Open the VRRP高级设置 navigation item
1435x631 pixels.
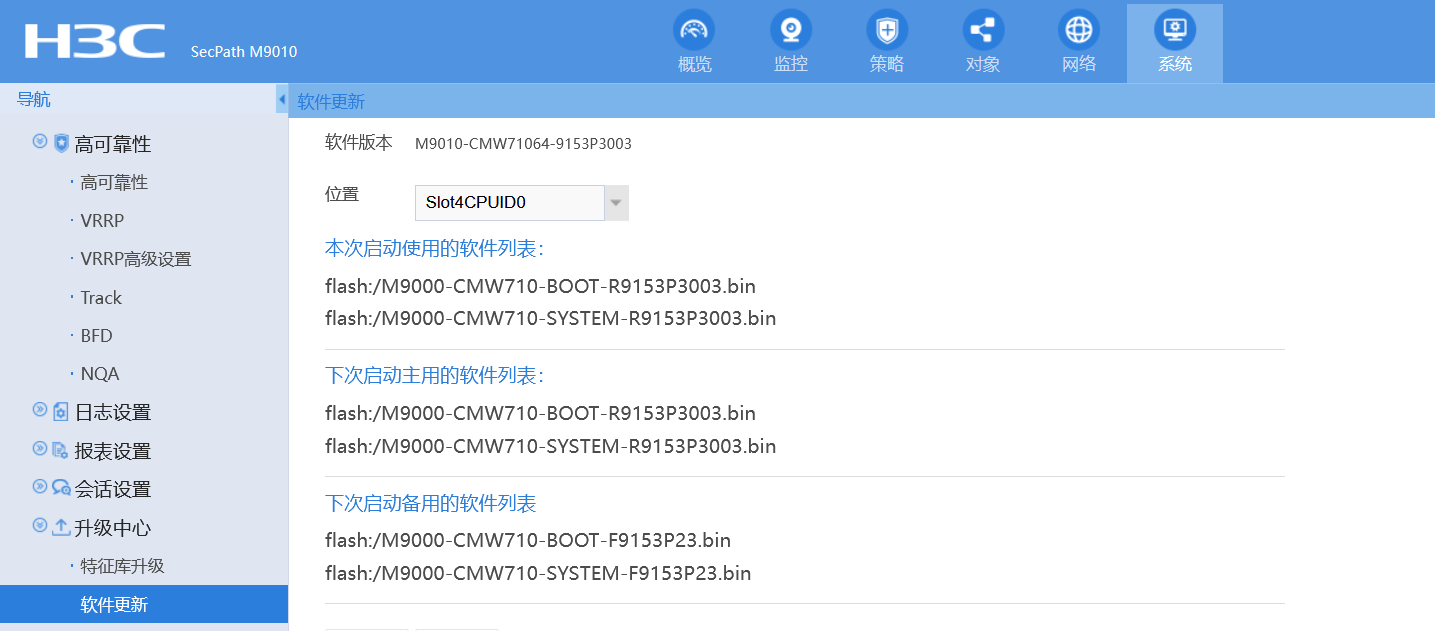[135, 259]
